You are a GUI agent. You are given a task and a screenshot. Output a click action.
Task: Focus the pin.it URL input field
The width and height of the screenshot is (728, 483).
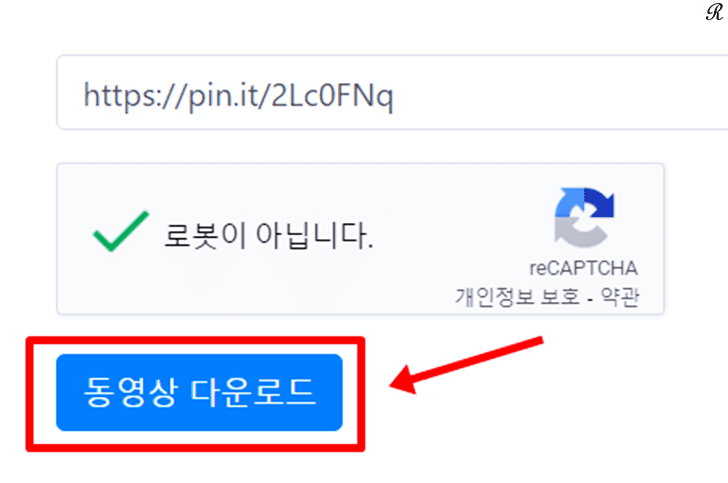(x=392, y=92)
